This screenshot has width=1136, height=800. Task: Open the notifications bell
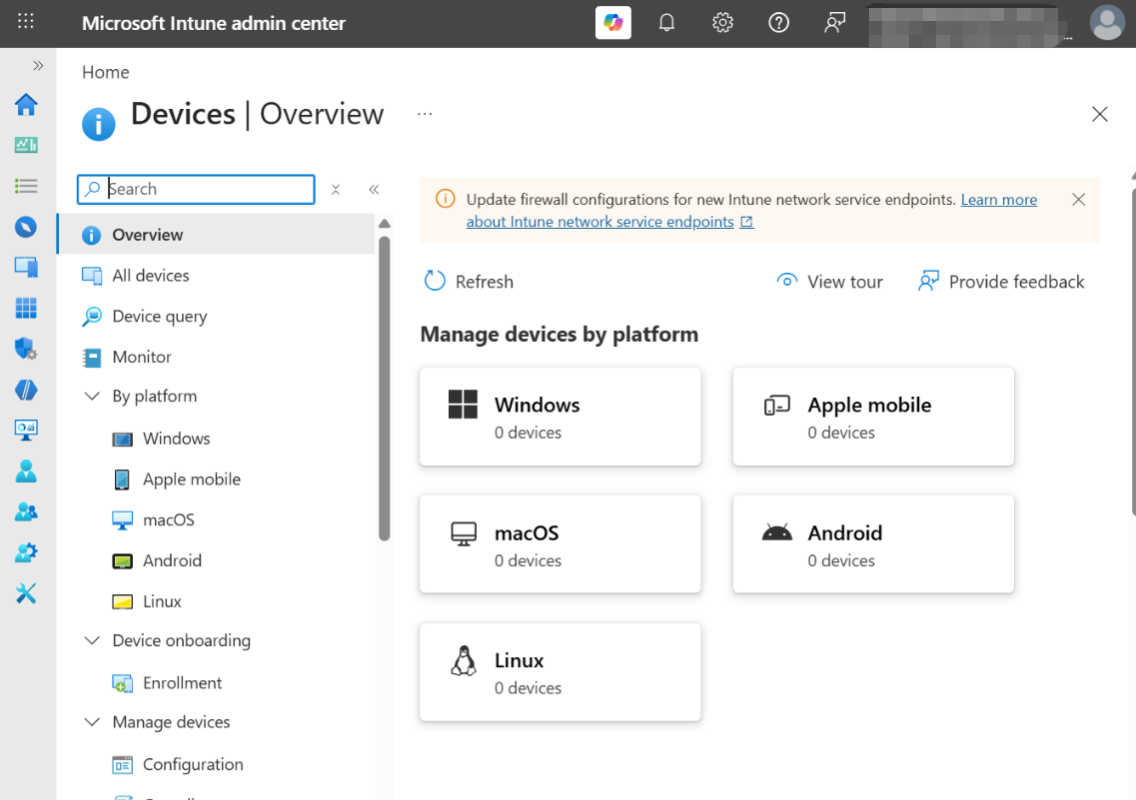click(x=667, y=22)
